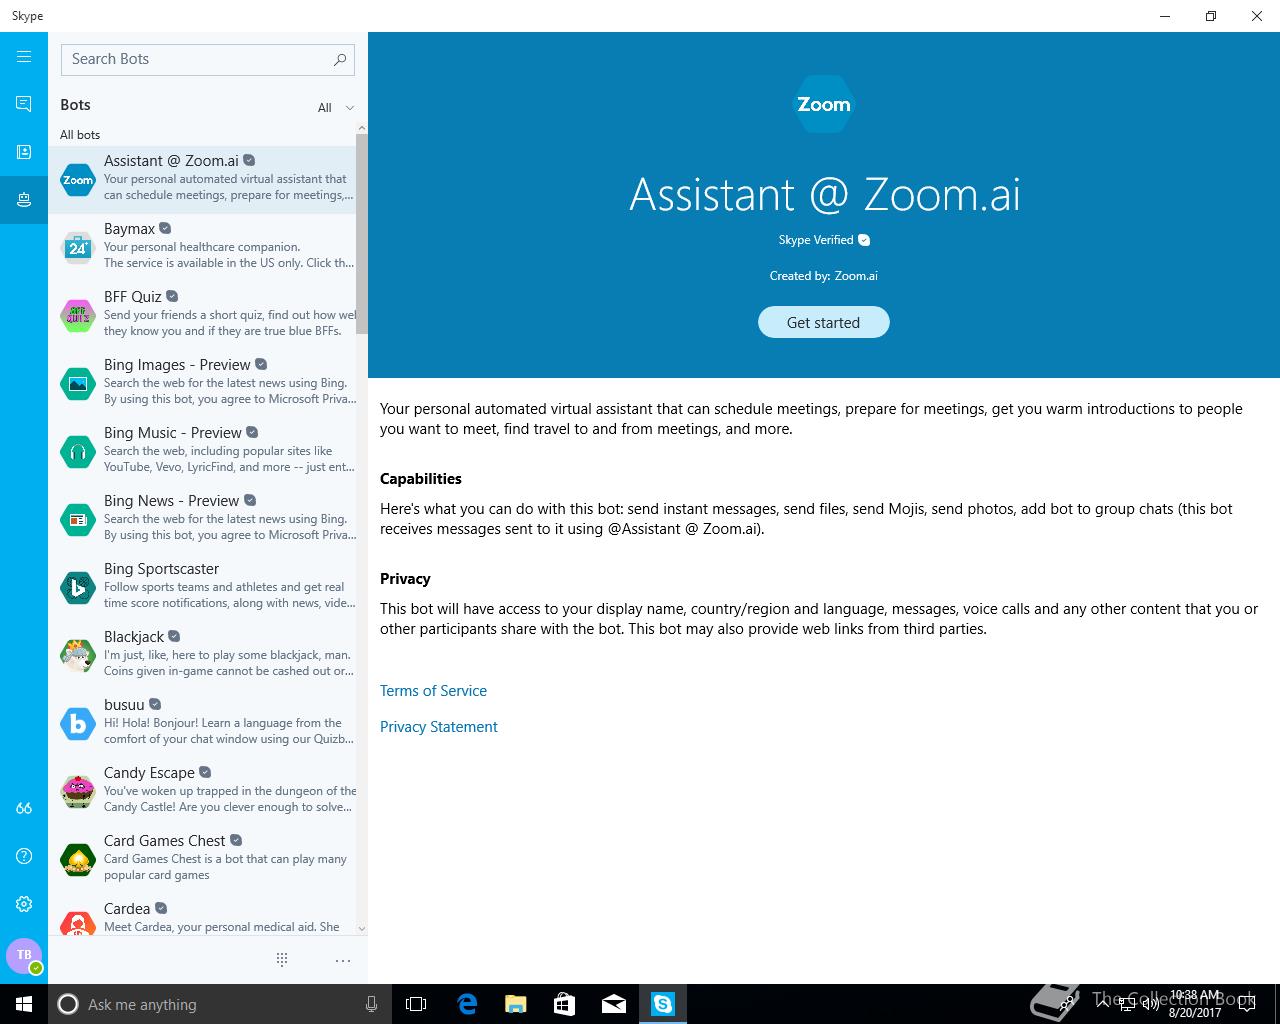
Task: Click the Cortana 'Ask me anything' box
Action: 218,1004
